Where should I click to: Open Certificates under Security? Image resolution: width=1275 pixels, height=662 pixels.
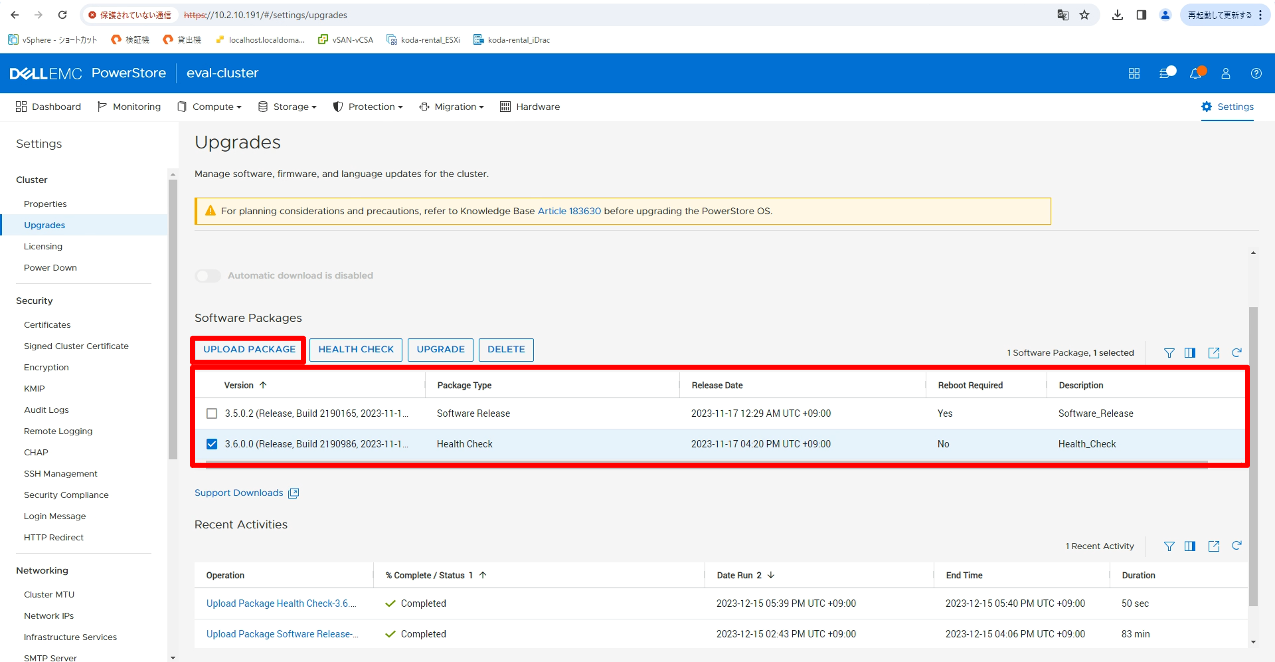pyautogui.click(x=47, y=325)
